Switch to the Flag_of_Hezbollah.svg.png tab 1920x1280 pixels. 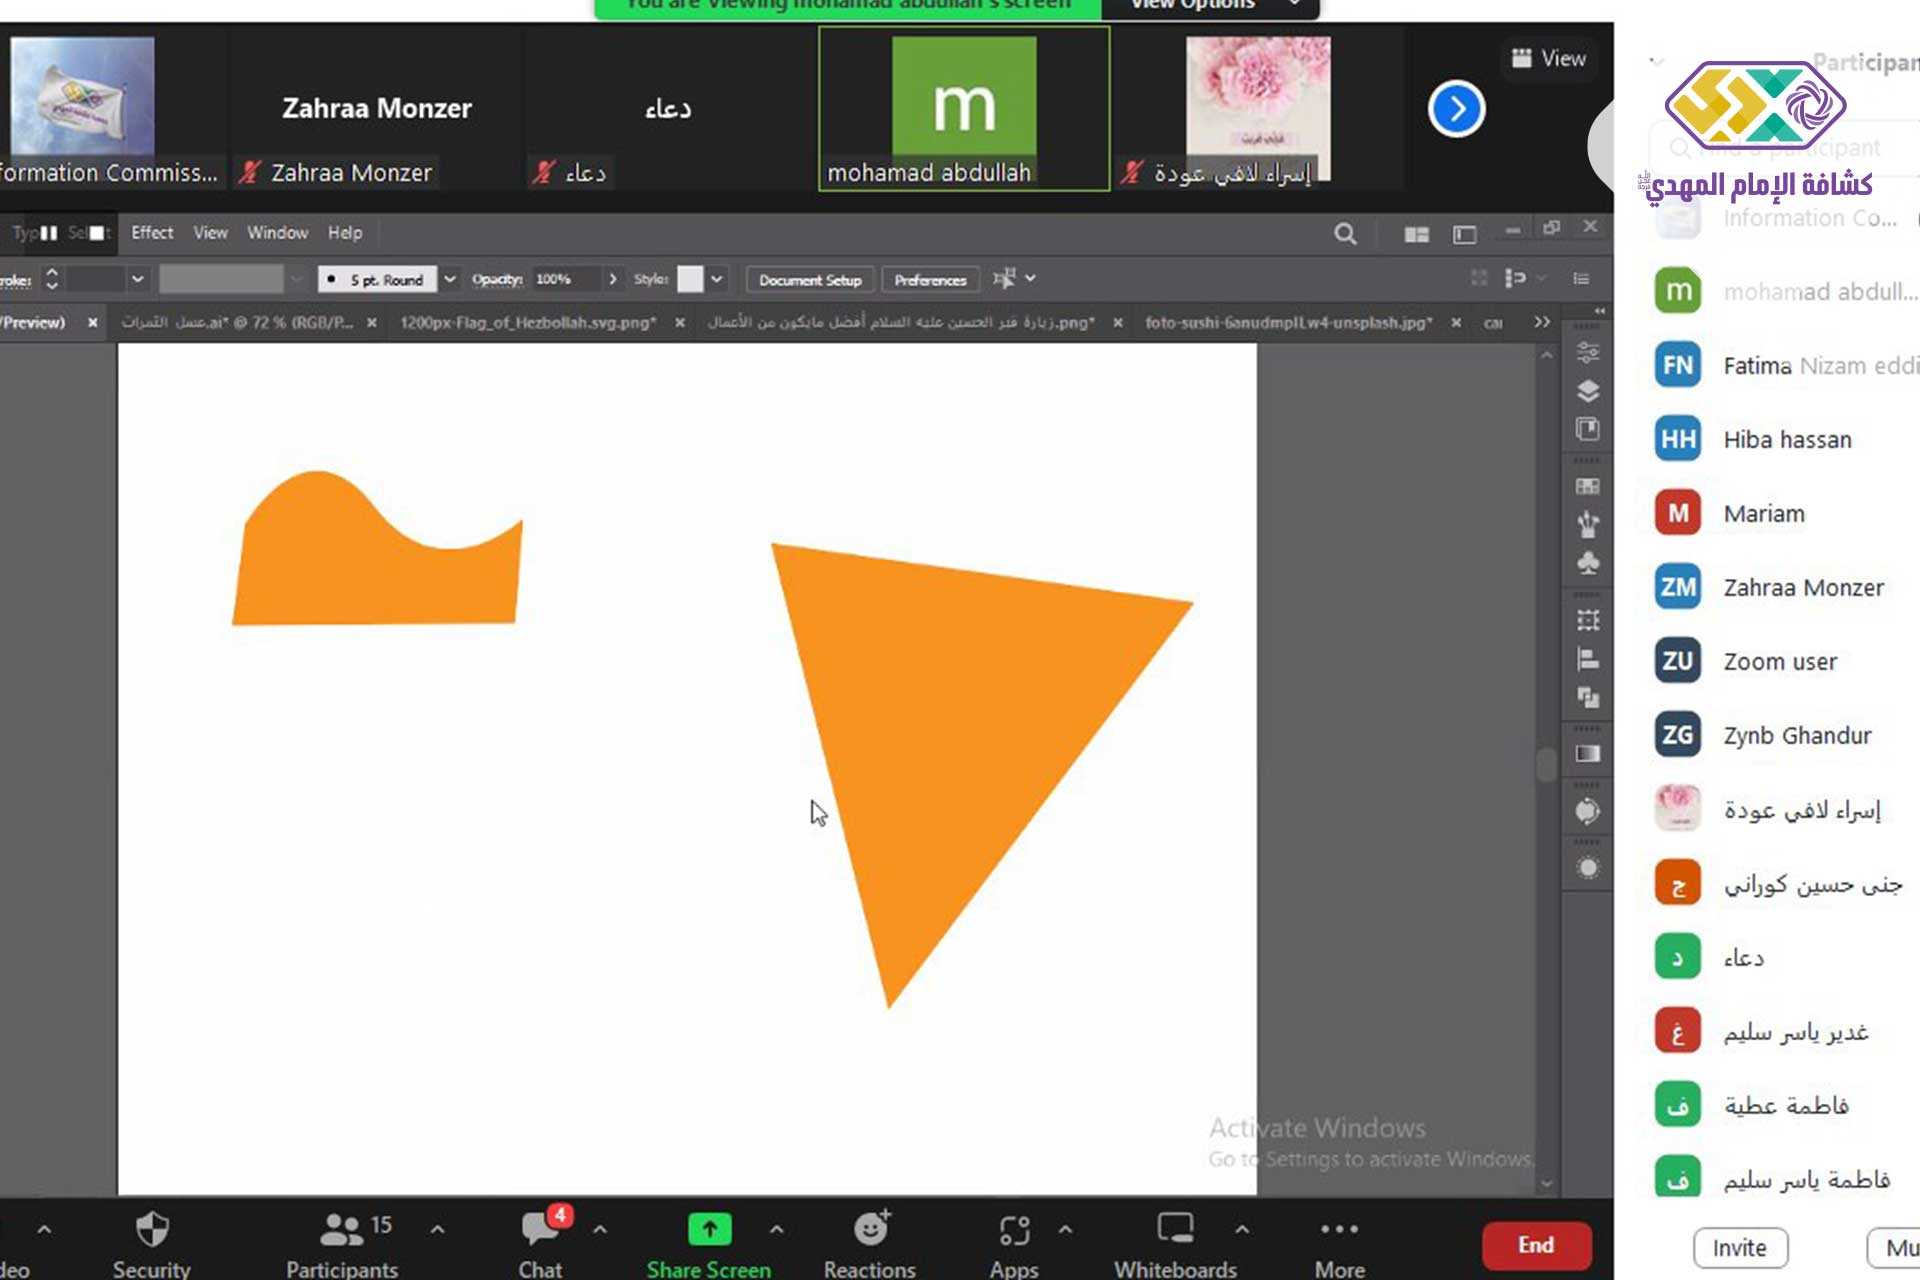tap(528, 323)
